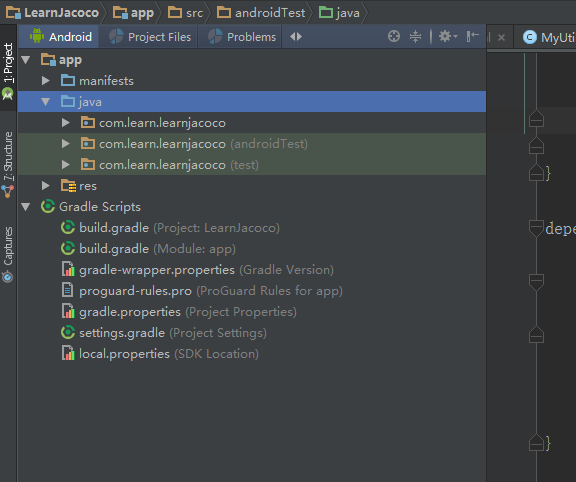The height and width of the screenshot is (482, 576).
Task: Click build.gradle (Project: LearnJacoco) icon
Action: tap(68, 227)
